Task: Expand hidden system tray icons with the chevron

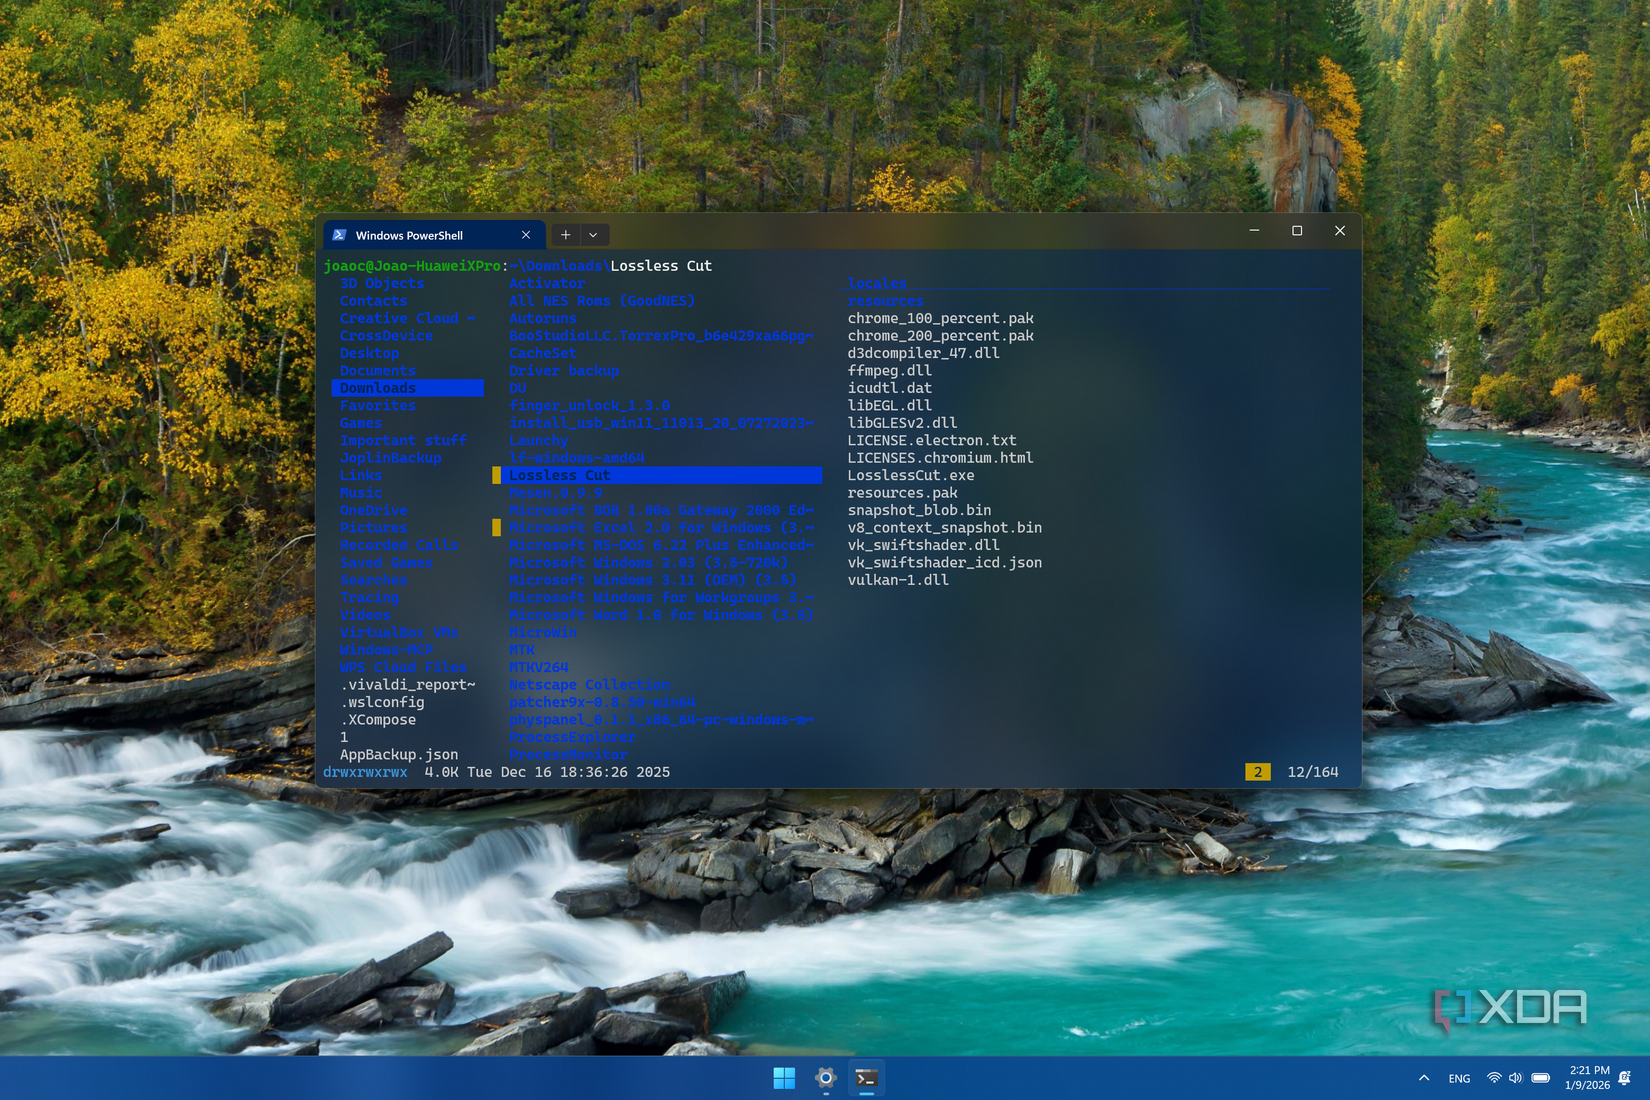Action: pos(1423,1078)
